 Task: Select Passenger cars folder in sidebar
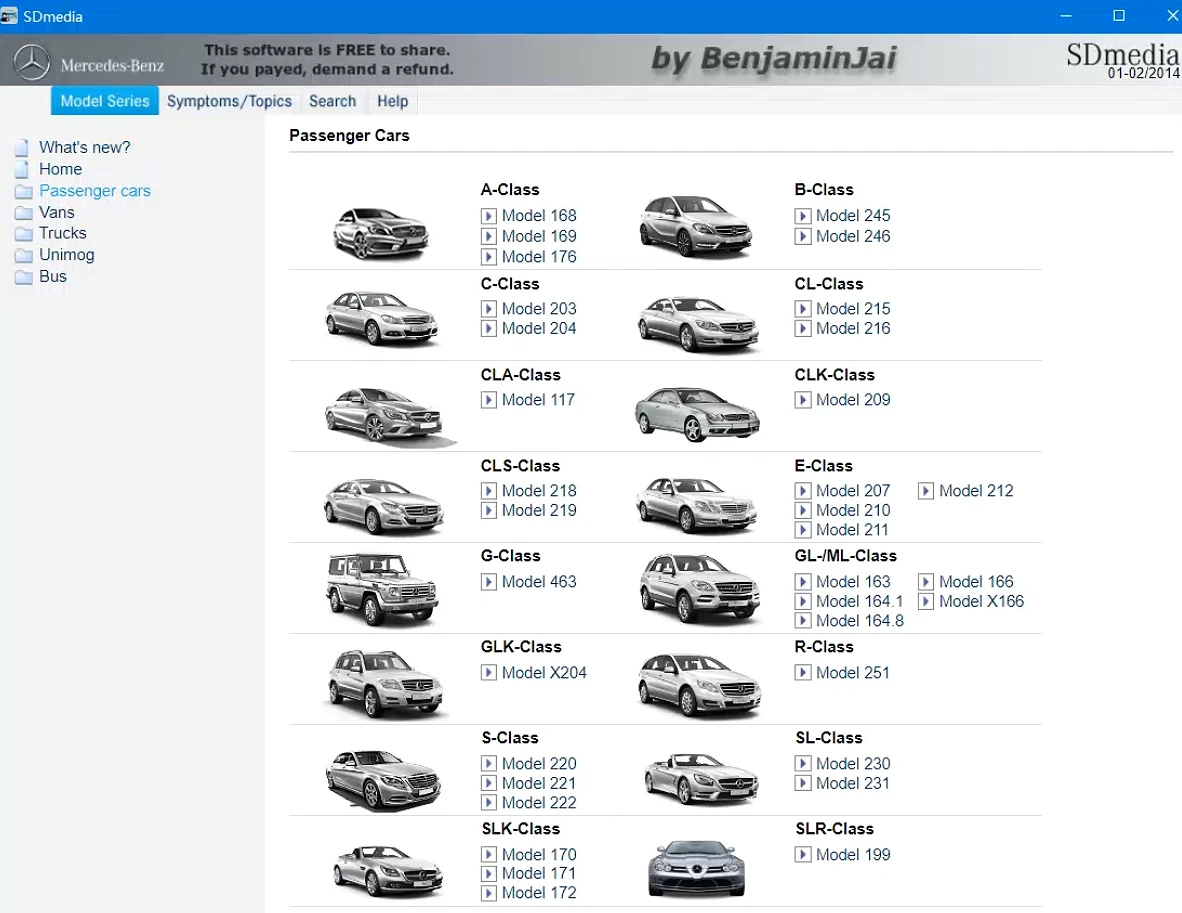[x=95, y=191]
